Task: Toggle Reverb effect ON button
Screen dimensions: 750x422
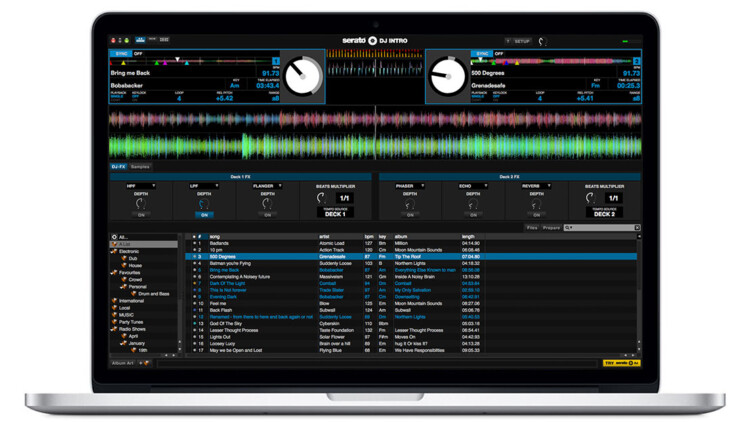Action: coord(536,215)
